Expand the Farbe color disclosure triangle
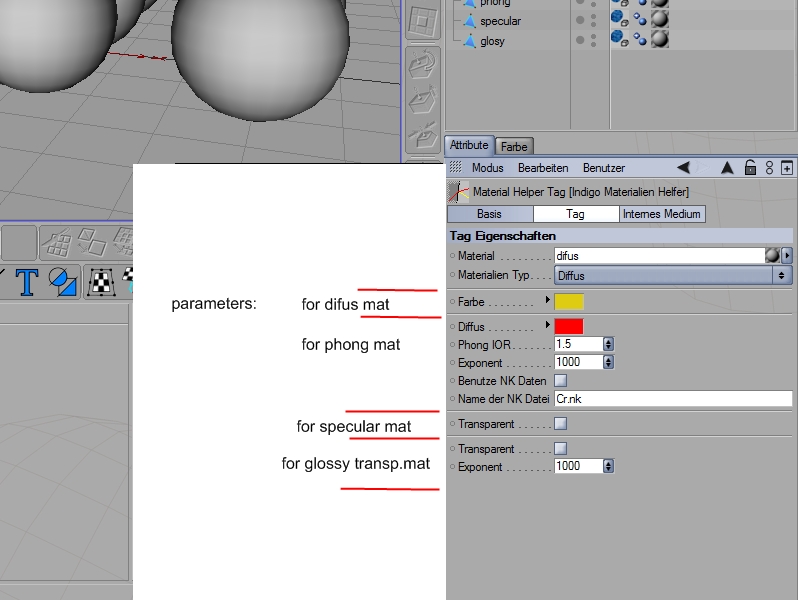800x600 pixels. tap(547, 301)
